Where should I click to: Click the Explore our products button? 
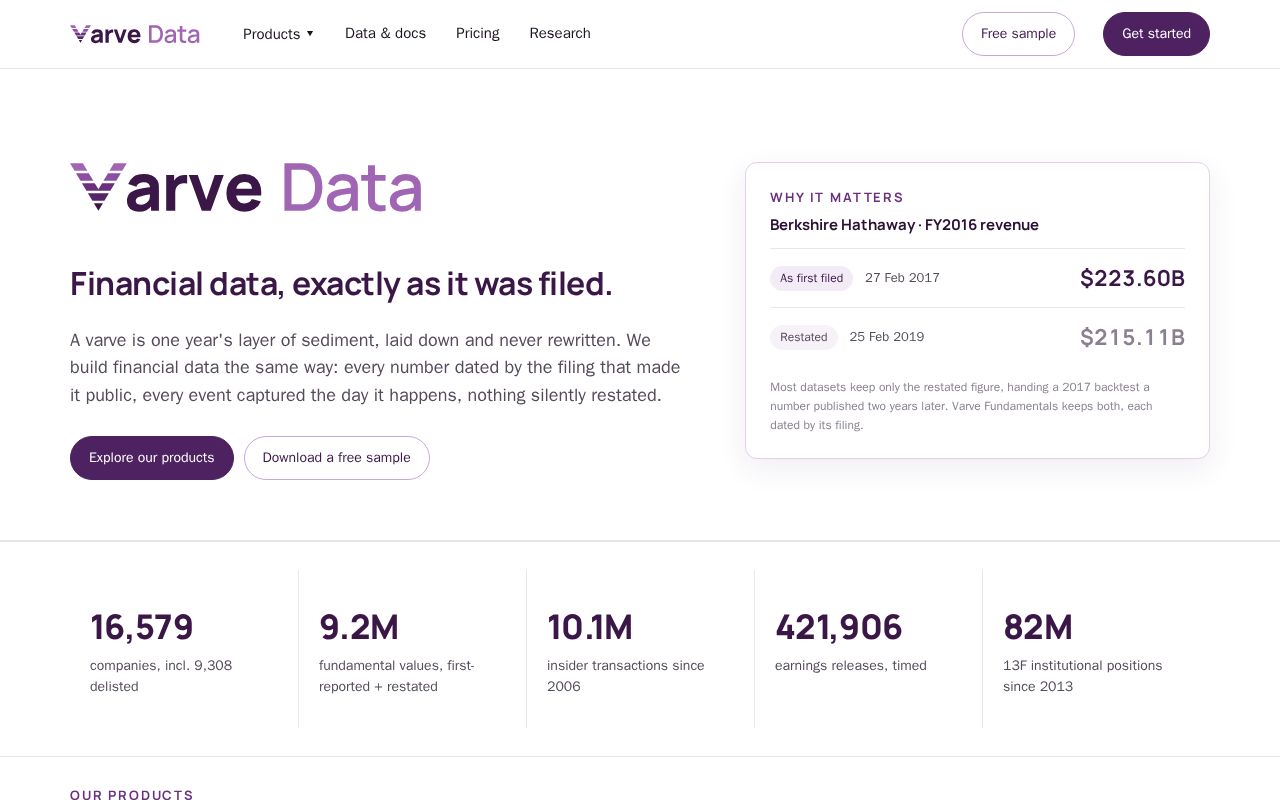tap(152, 458)
